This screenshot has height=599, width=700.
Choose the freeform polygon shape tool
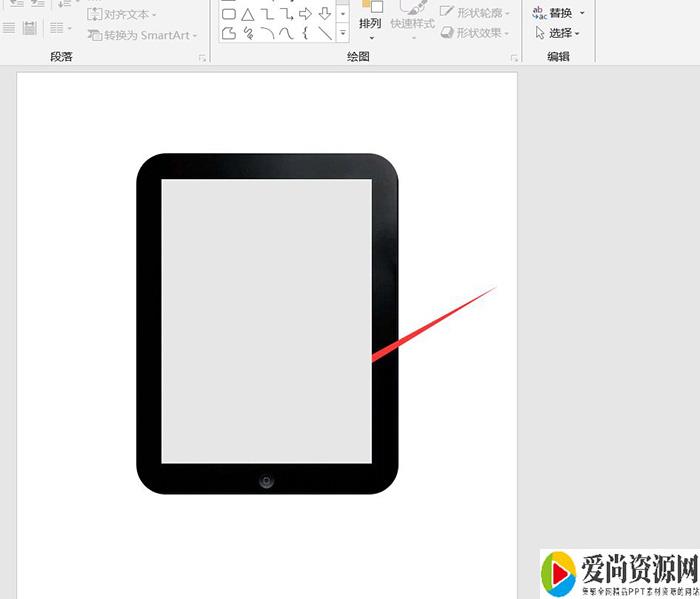click(229, 33)
